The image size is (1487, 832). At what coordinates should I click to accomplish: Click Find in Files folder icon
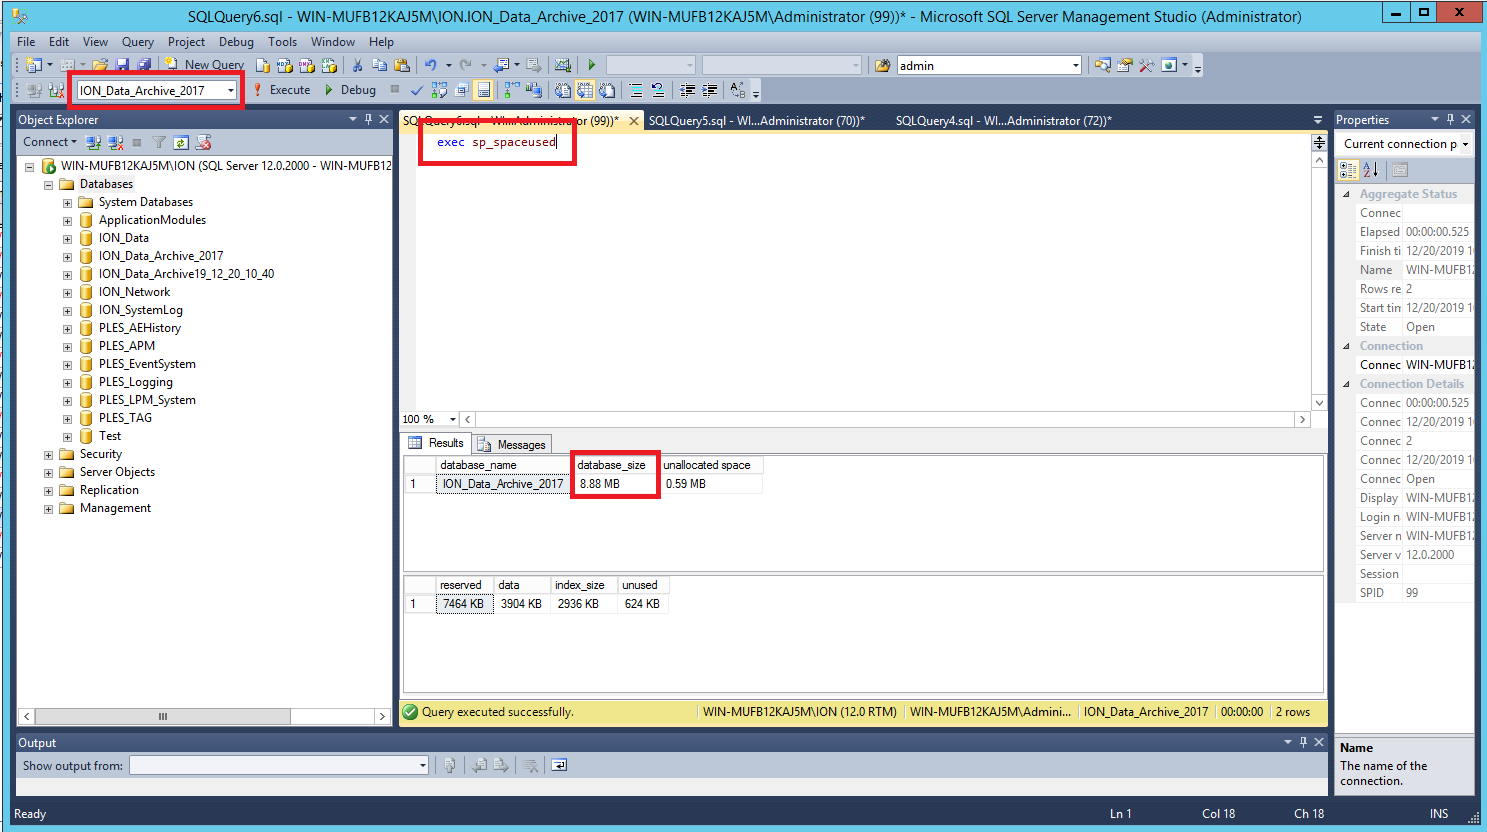(x=882, y=65)
